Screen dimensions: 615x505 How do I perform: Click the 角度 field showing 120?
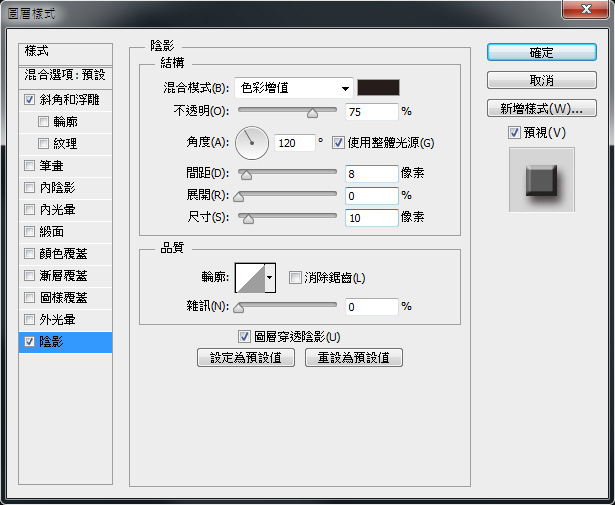coord(295,143)
